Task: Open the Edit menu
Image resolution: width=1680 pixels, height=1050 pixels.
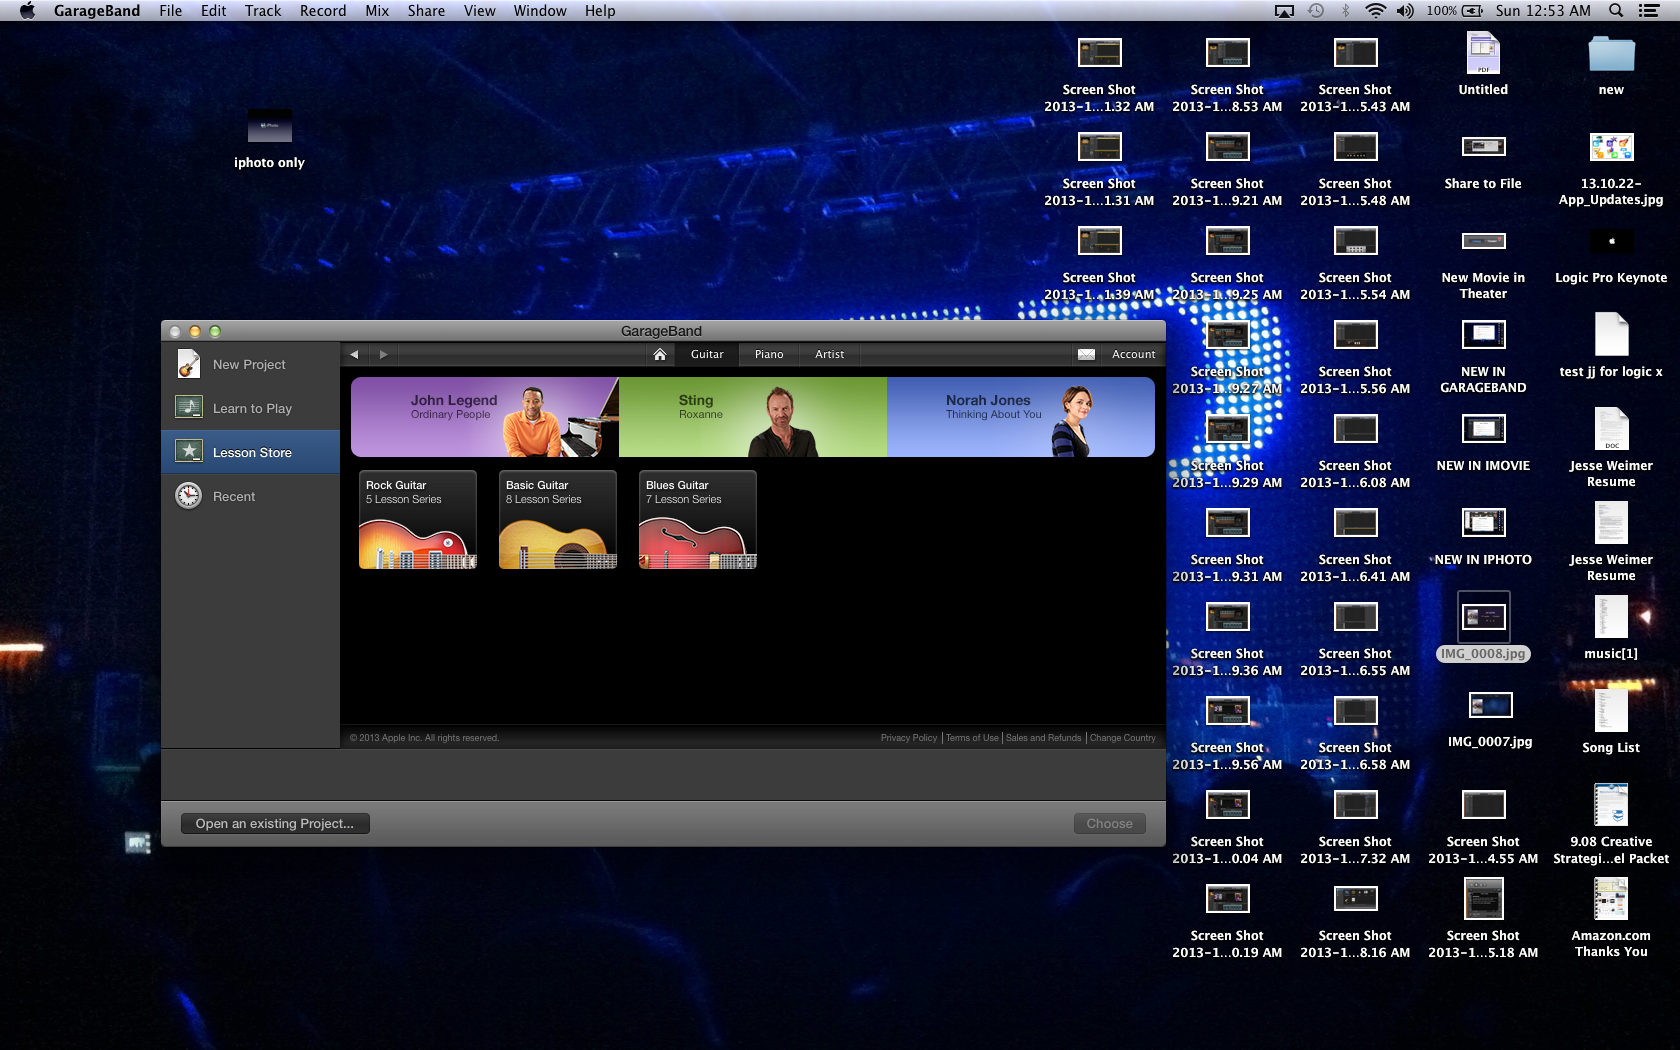Action: 213,11
